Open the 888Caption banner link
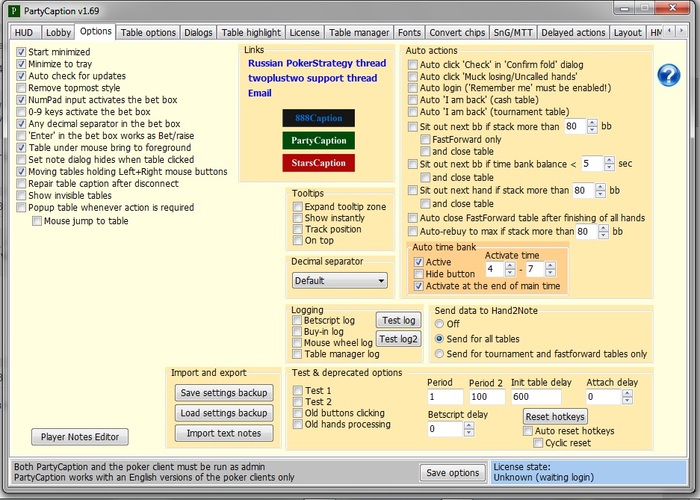700x500 pixels. click(318, 118)
